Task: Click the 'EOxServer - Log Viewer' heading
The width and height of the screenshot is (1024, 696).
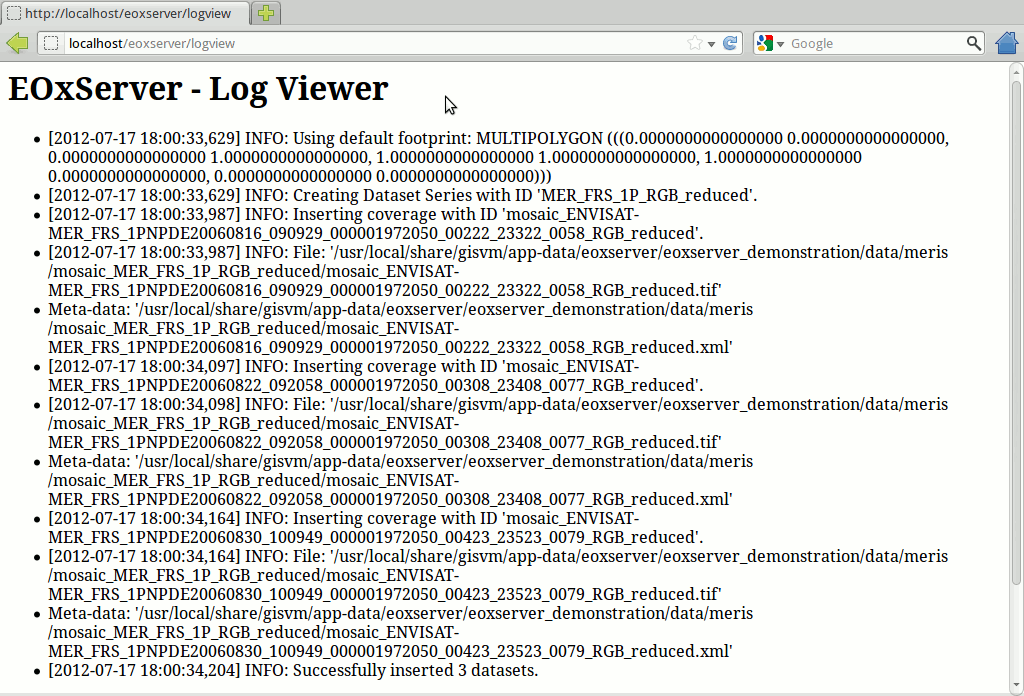Action: 198,88
